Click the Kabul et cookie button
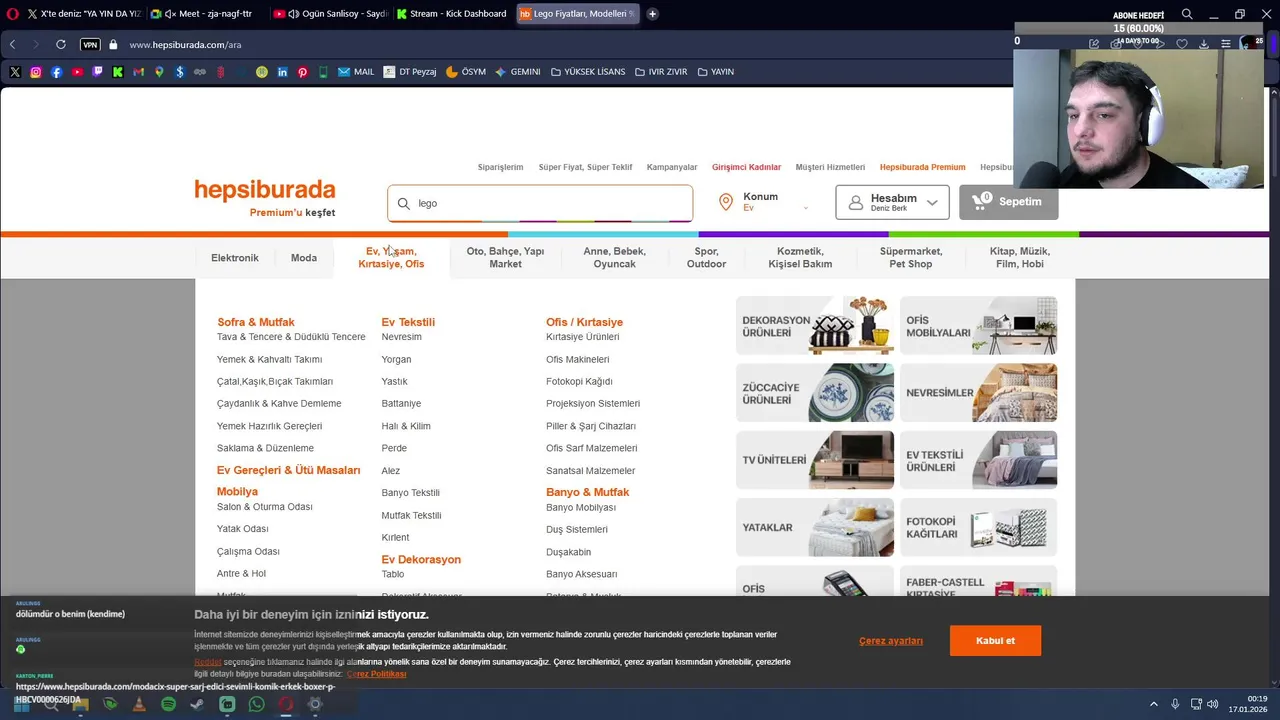 click(995, 641)
